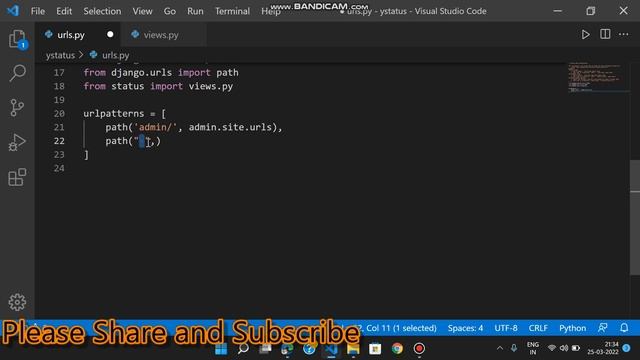Click line number 22 in gutter
The height and width of the screenshot is (360, 640).
click(59, 141)
